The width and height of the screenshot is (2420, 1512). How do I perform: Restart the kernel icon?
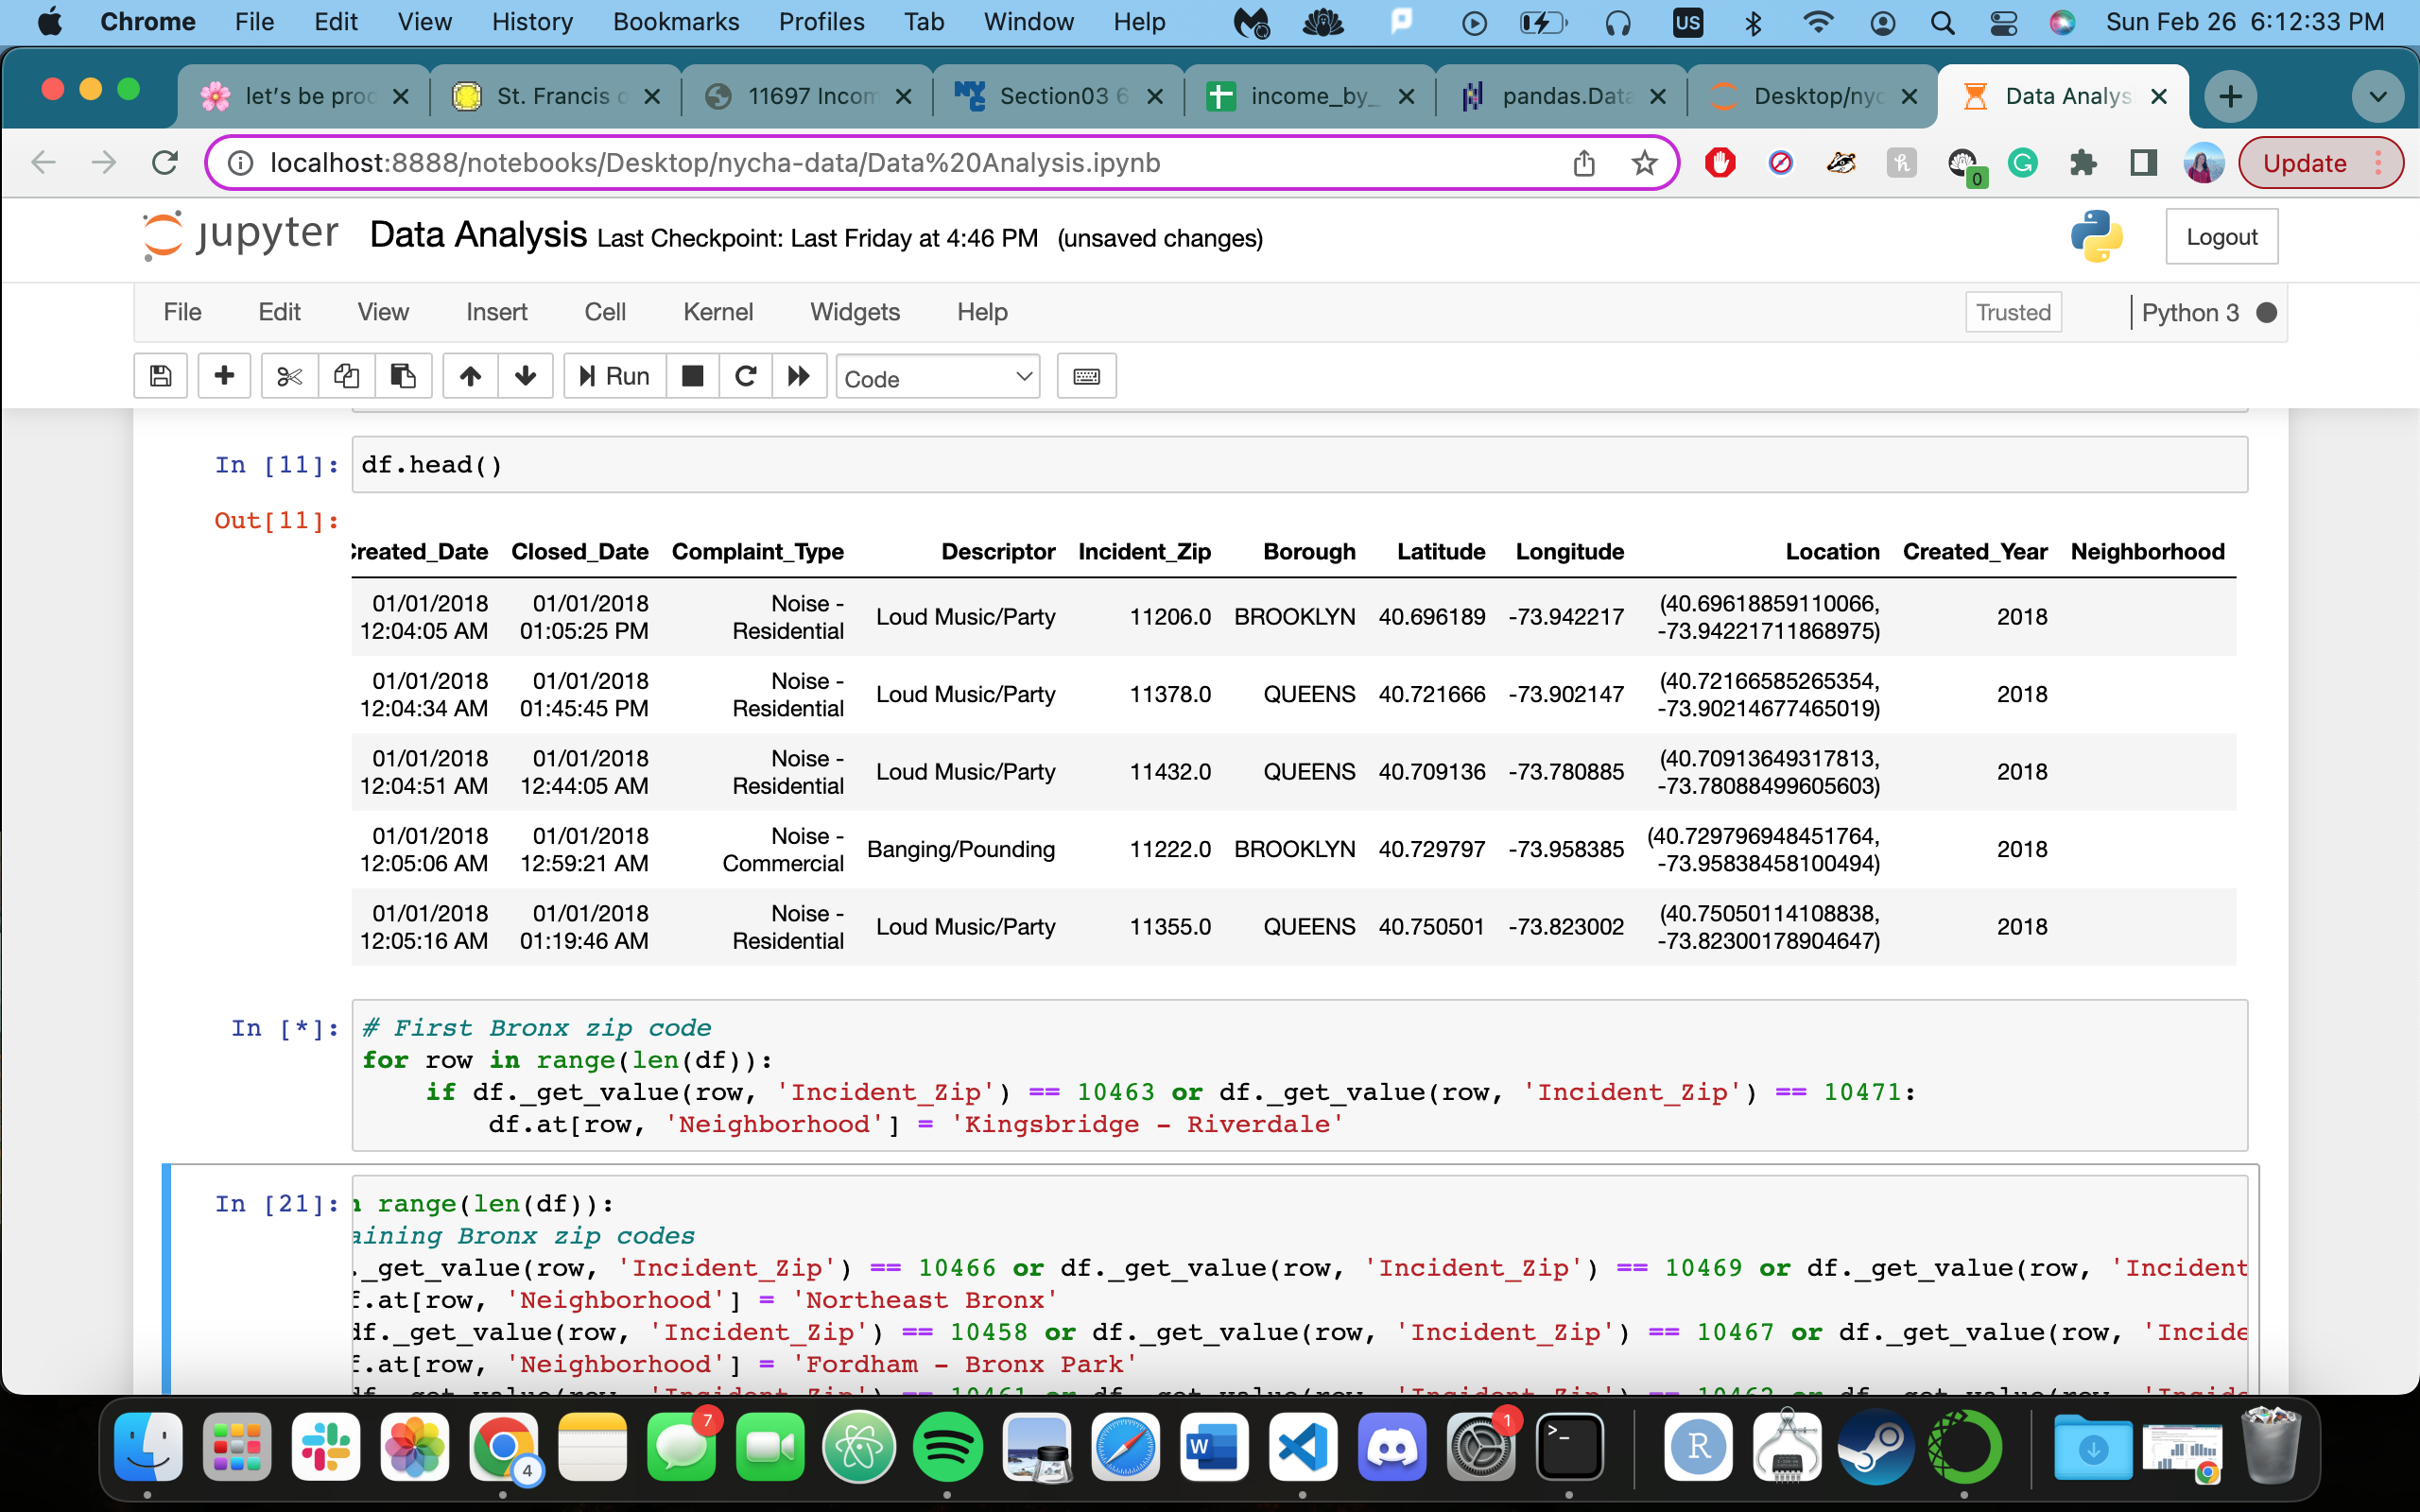point(746,376)
